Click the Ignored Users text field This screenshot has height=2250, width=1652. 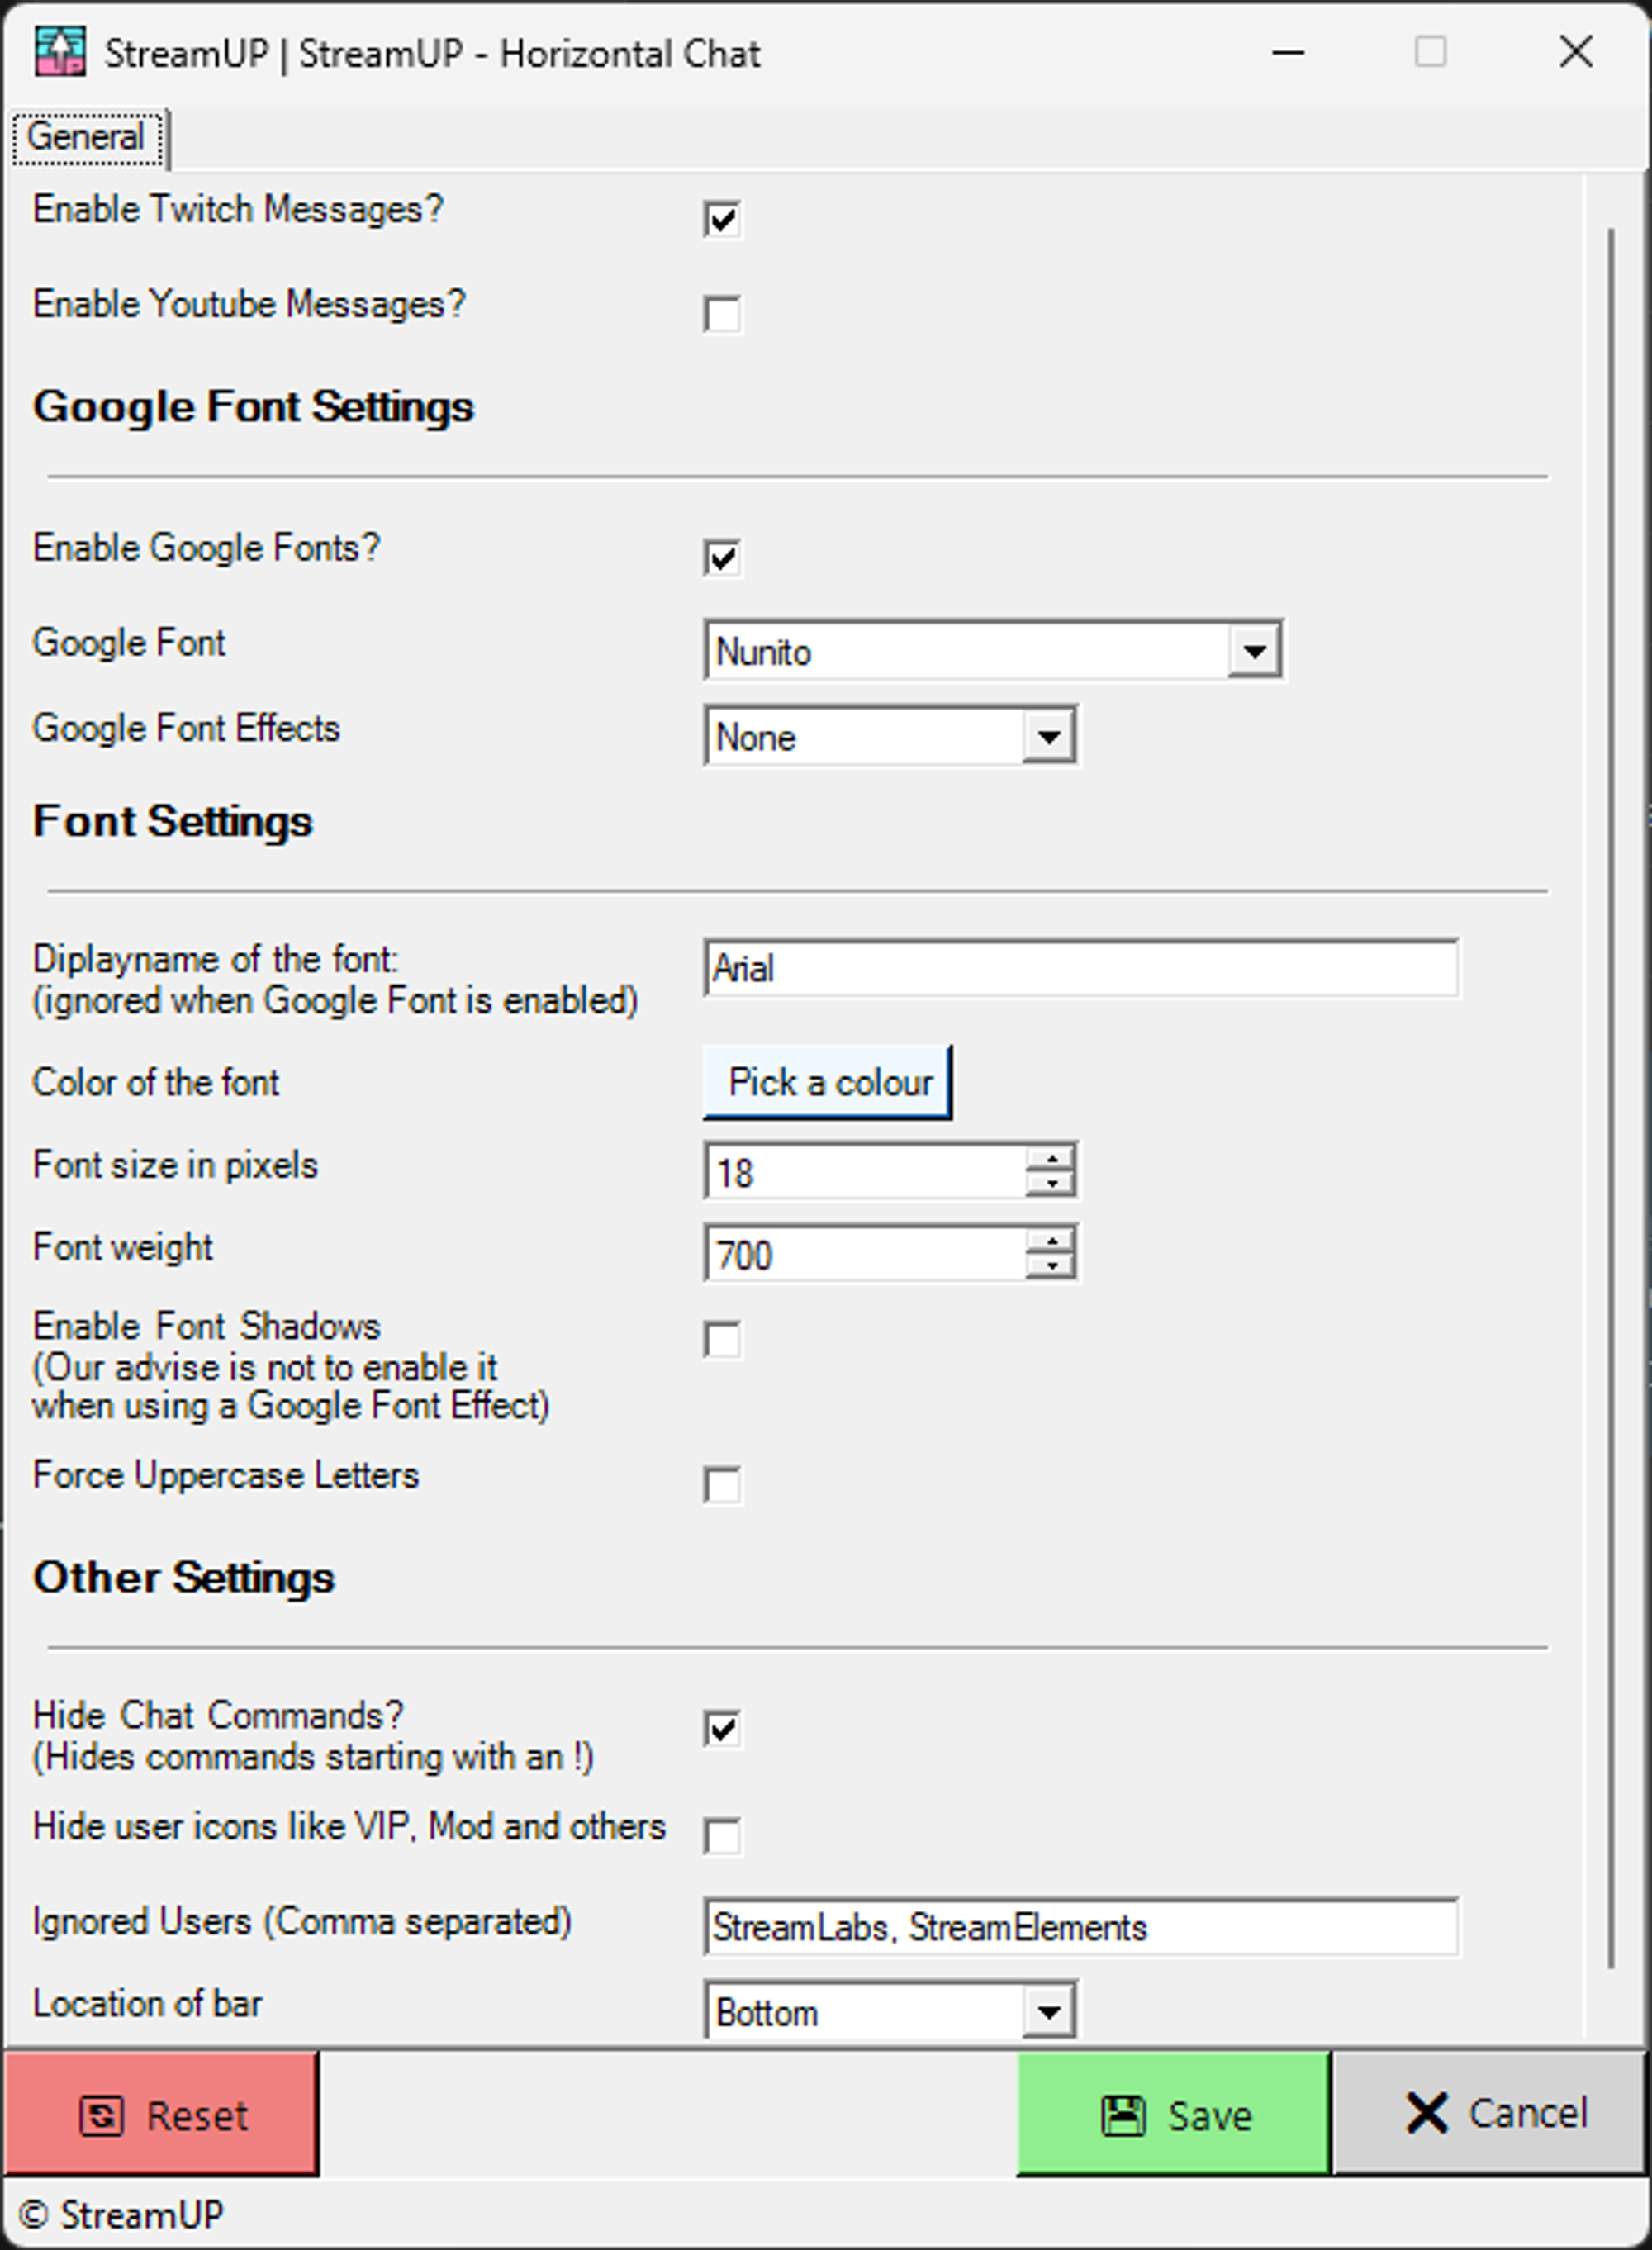point(1081,1927)
